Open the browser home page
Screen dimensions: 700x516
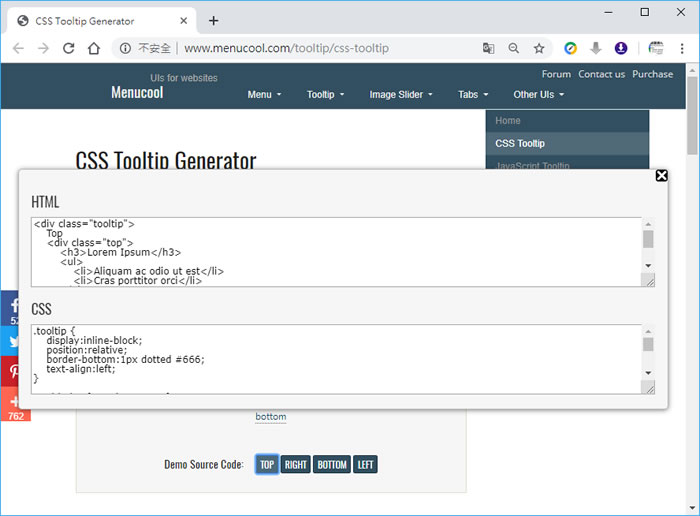[94, 48]
